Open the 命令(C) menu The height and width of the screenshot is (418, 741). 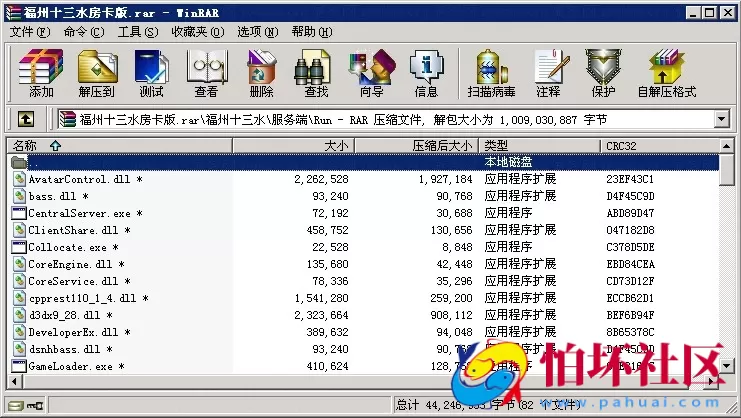pyautogui.click(x=84, y=32)
